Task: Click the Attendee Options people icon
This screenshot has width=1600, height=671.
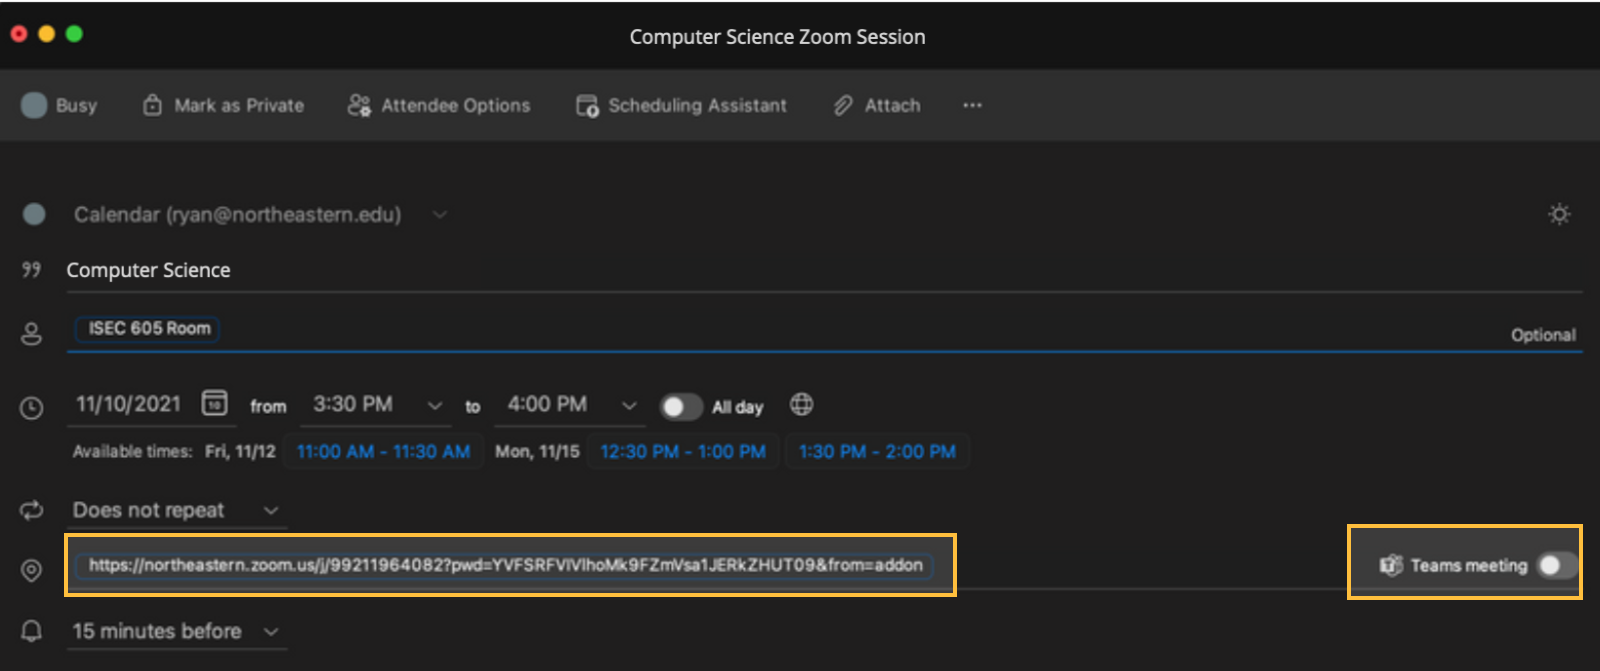Action: (x=359, y=106)
